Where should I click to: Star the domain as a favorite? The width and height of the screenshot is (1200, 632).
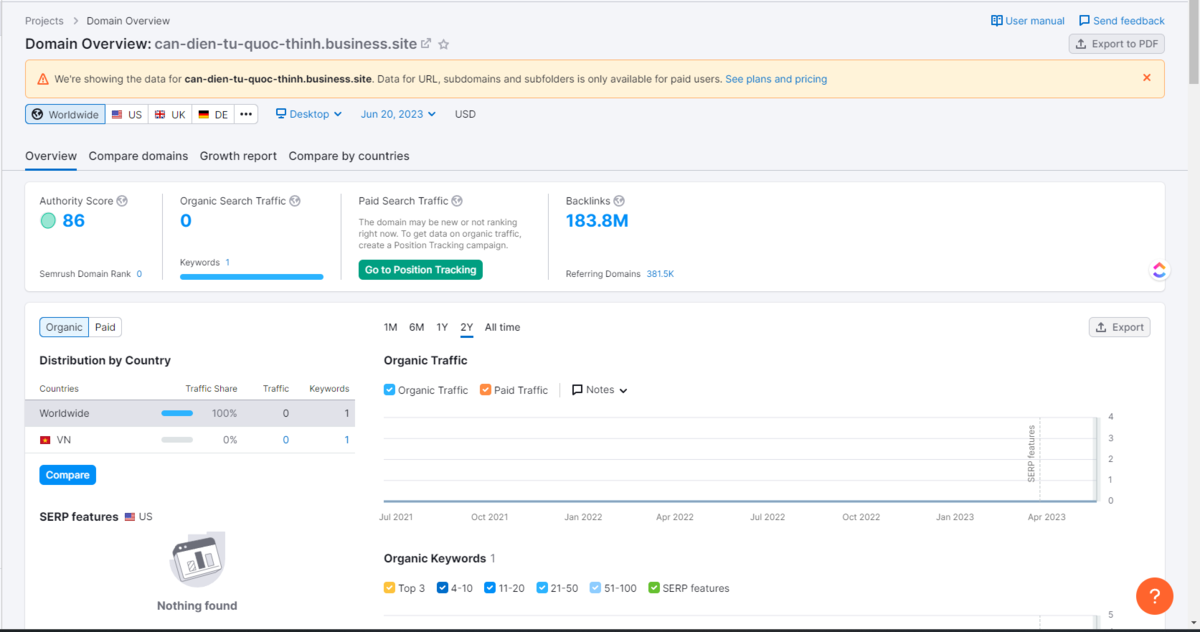click(444, 44)
